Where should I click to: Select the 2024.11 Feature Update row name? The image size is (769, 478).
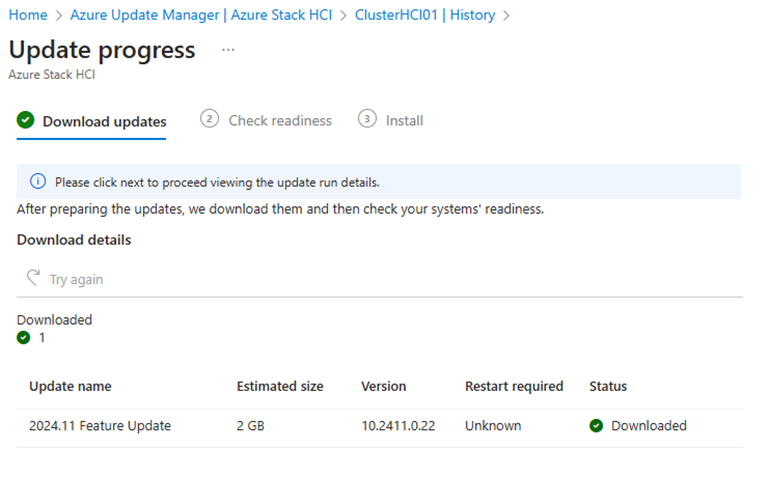(x=100, y=426)
